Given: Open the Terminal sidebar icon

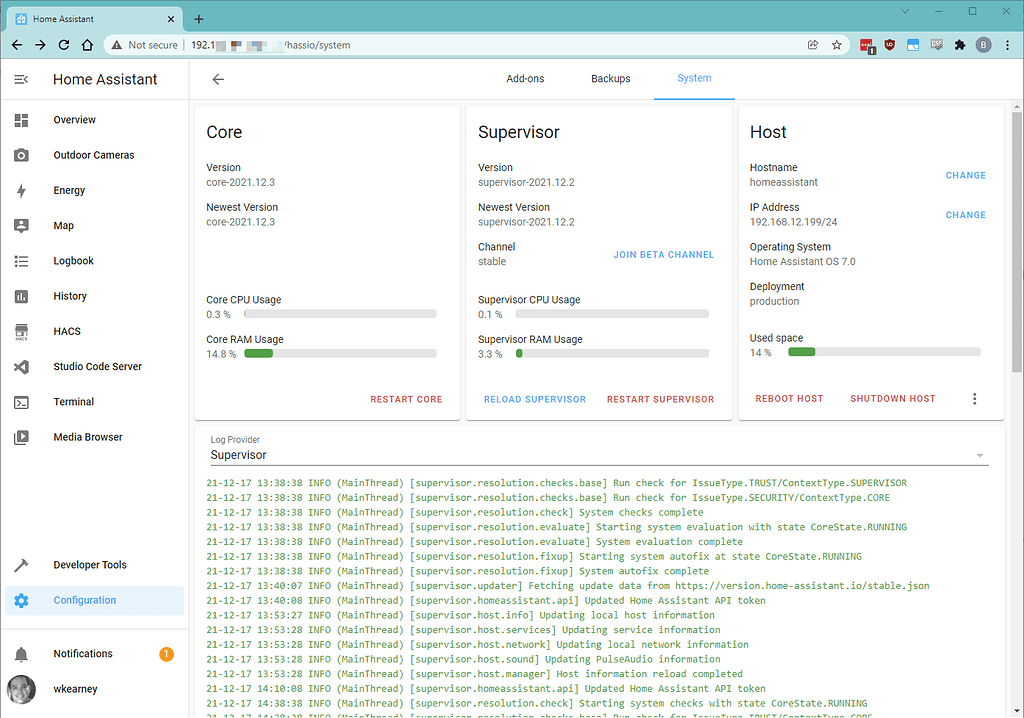Looking at the screenshot, I should (21, 402).
